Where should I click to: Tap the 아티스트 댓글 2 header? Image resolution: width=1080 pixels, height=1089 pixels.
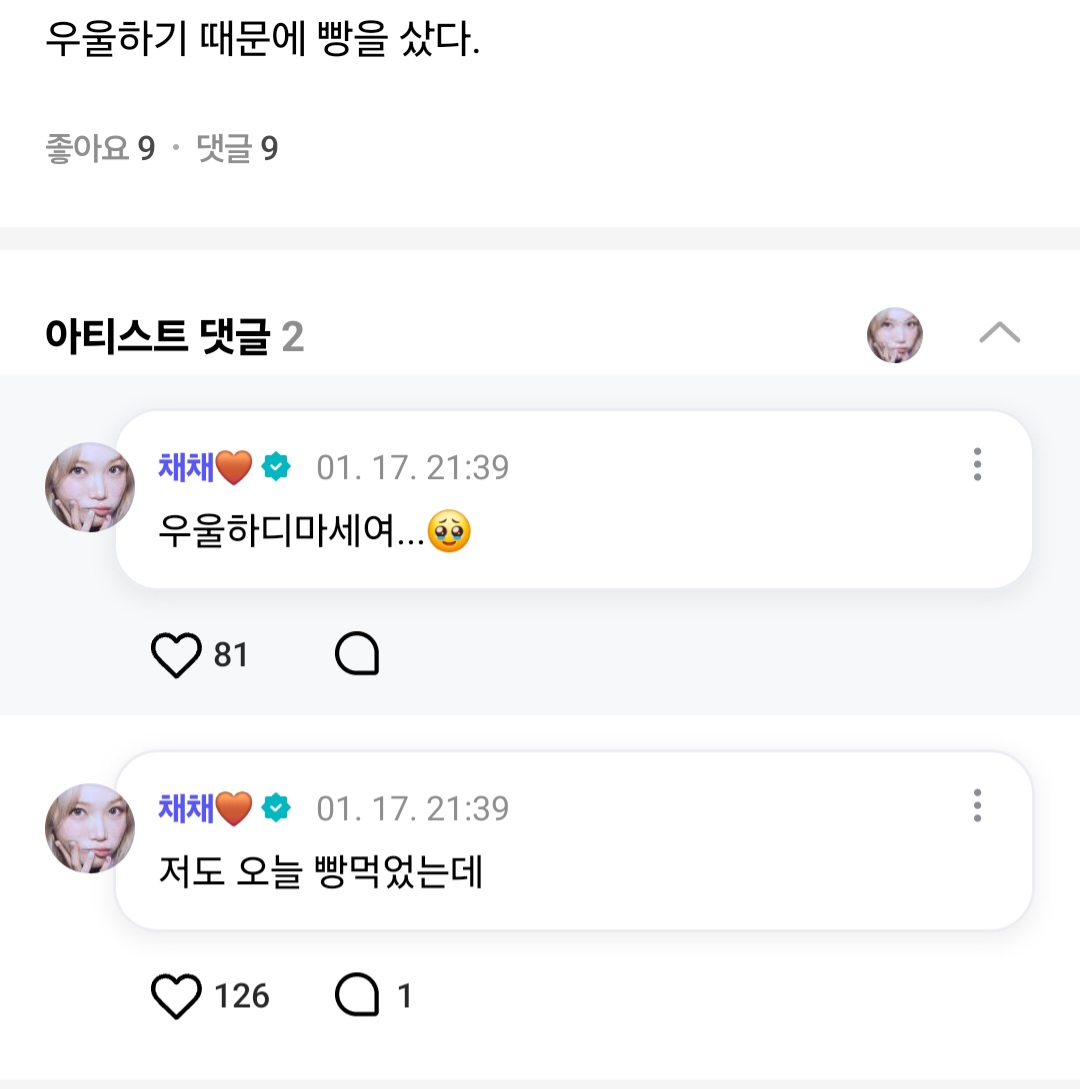[x=174, y=337]
